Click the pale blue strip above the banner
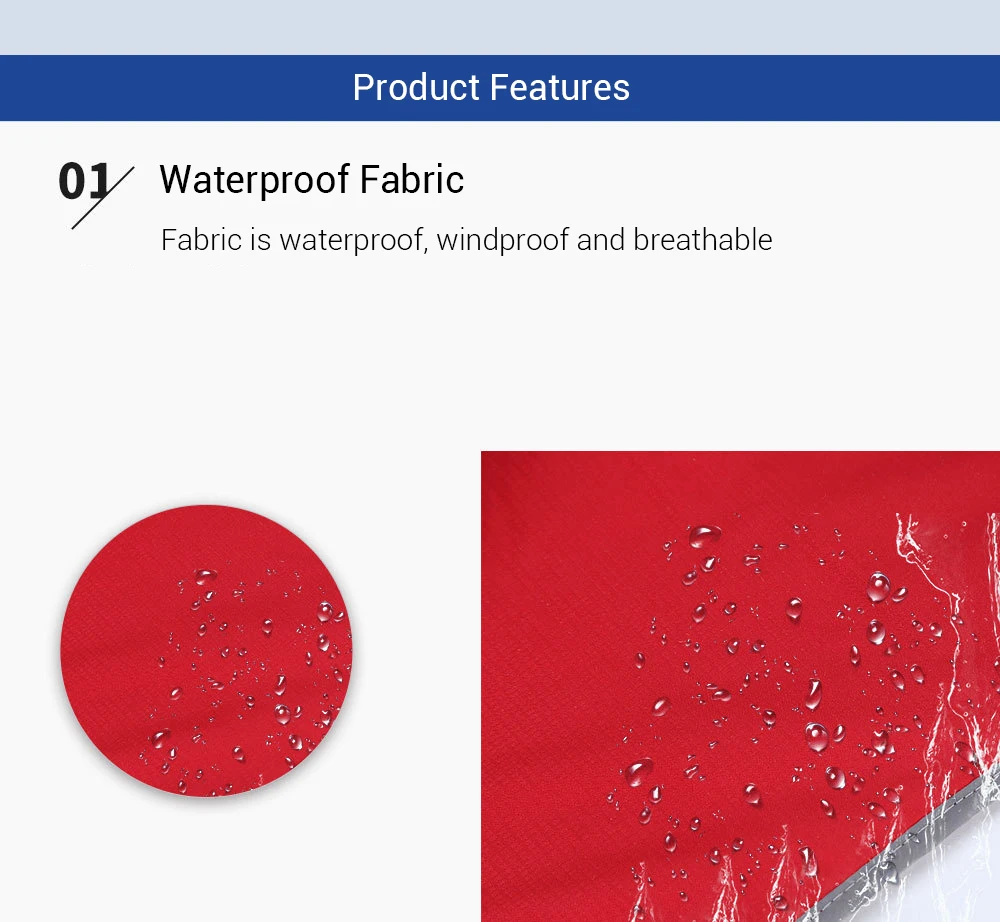The image size is (1000, 922). pyautogui.click(x=500, y=27)
